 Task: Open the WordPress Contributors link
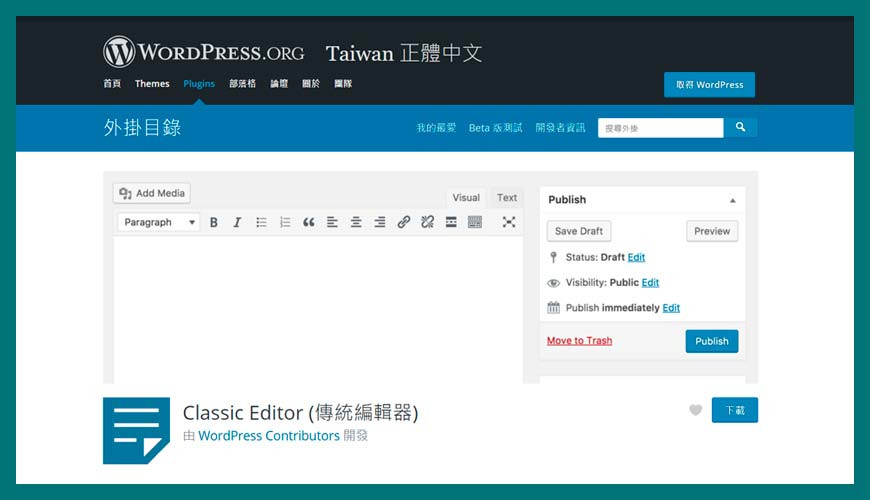click(x=269, y=436)
